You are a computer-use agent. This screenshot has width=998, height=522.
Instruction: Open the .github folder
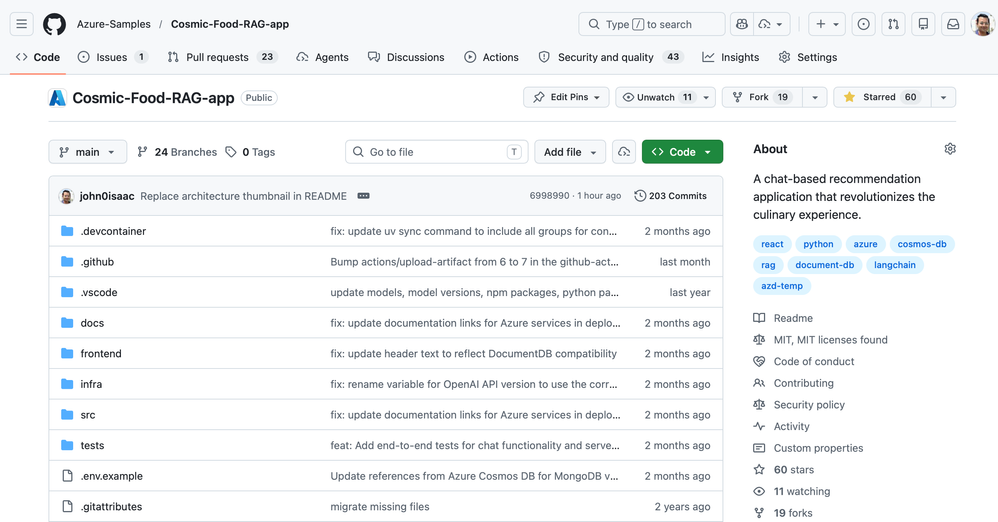click(x=97, y=262)
